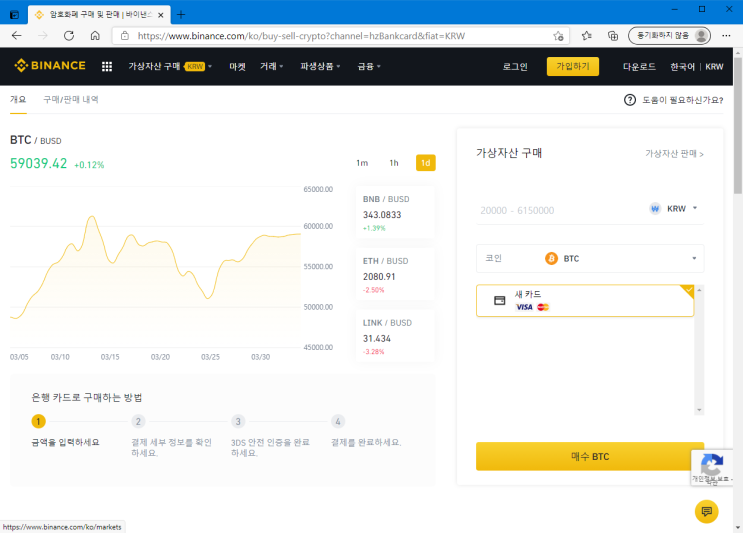Open the 한국어 | KRW language selector
This screenshot has width=743, height=533.
point(697,66)
